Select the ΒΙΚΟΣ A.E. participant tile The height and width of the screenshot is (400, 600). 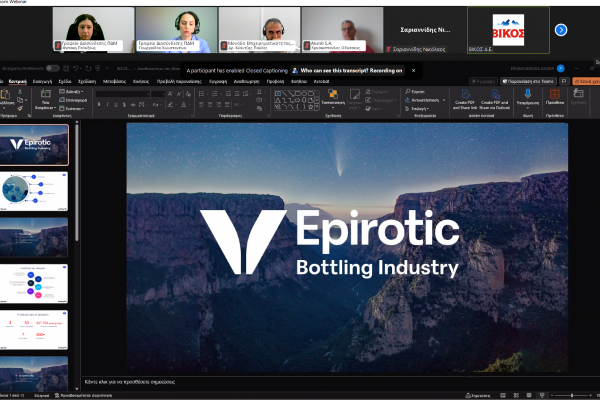tap(508, 30)
